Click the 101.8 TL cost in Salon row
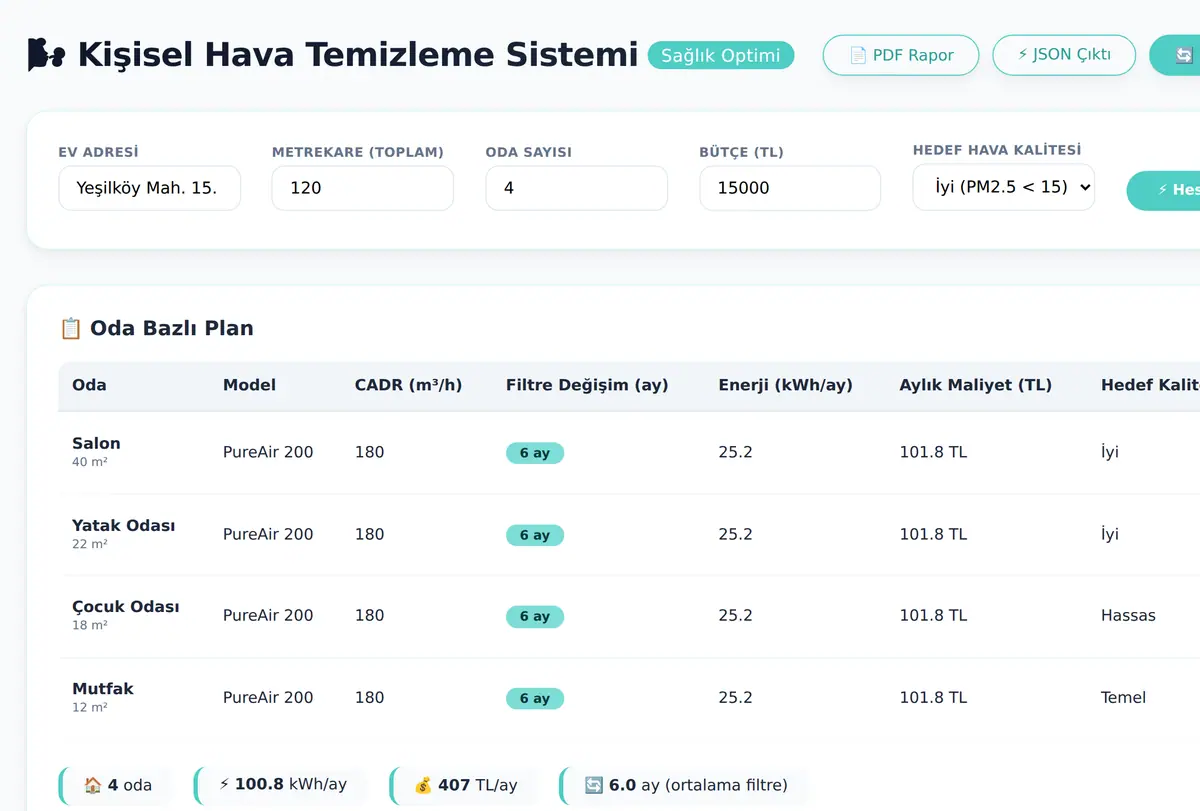This screenshot has height=811, width=1200. (933, 452)
